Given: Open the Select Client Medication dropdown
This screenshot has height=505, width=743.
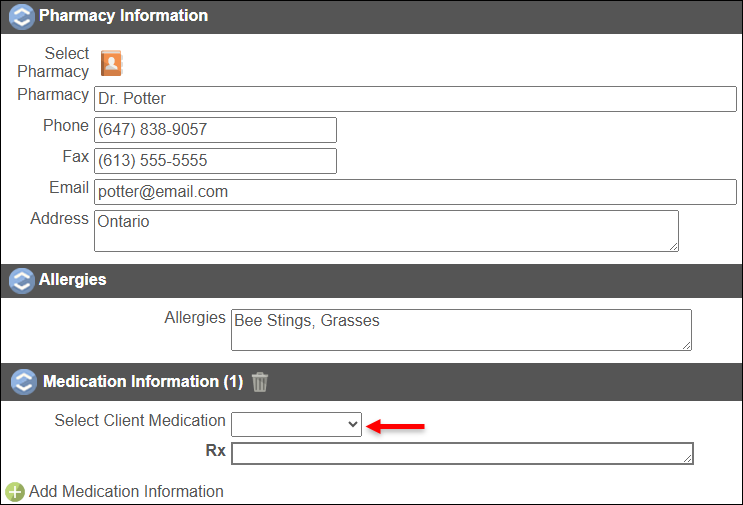Looking at the screenshot, I should [x=296, y=424].
